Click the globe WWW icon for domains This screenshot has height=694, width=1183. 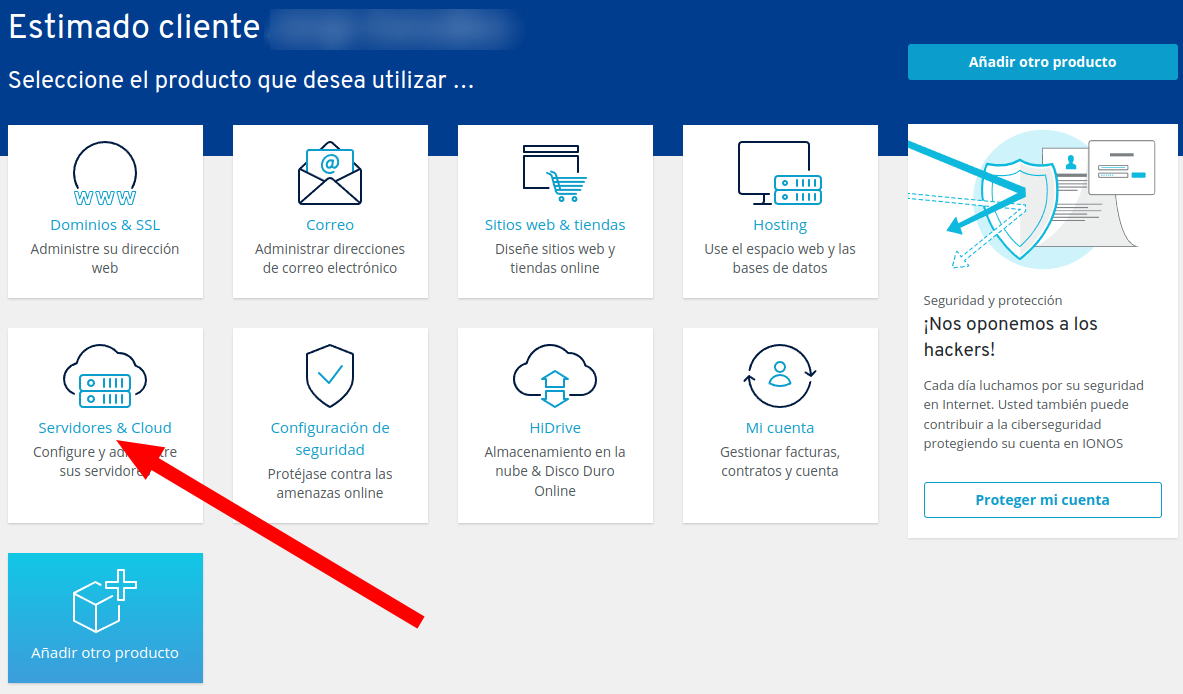(x=105, y=175)
